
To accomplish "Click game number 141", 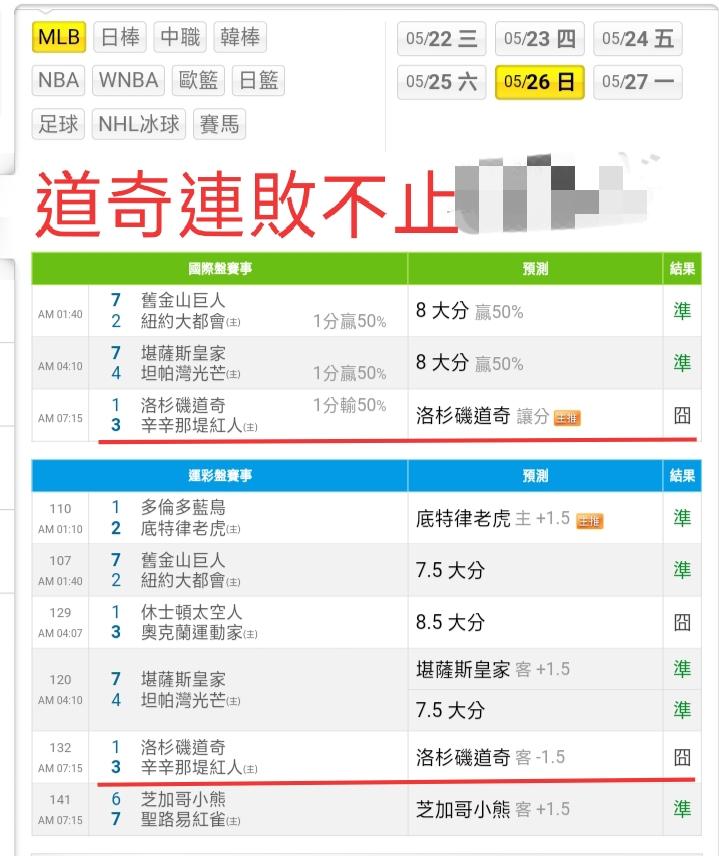I will coord(60,800).
